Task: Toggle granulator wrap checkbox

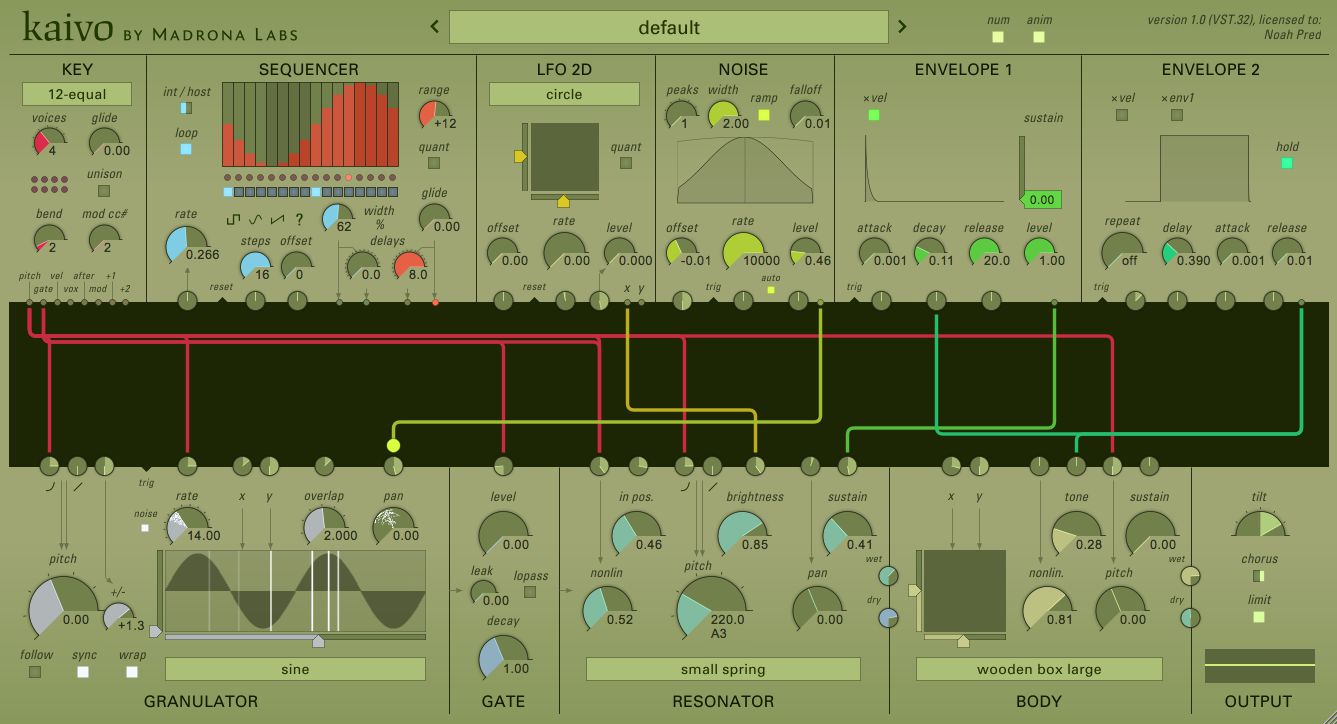Action: click(131, 672)
